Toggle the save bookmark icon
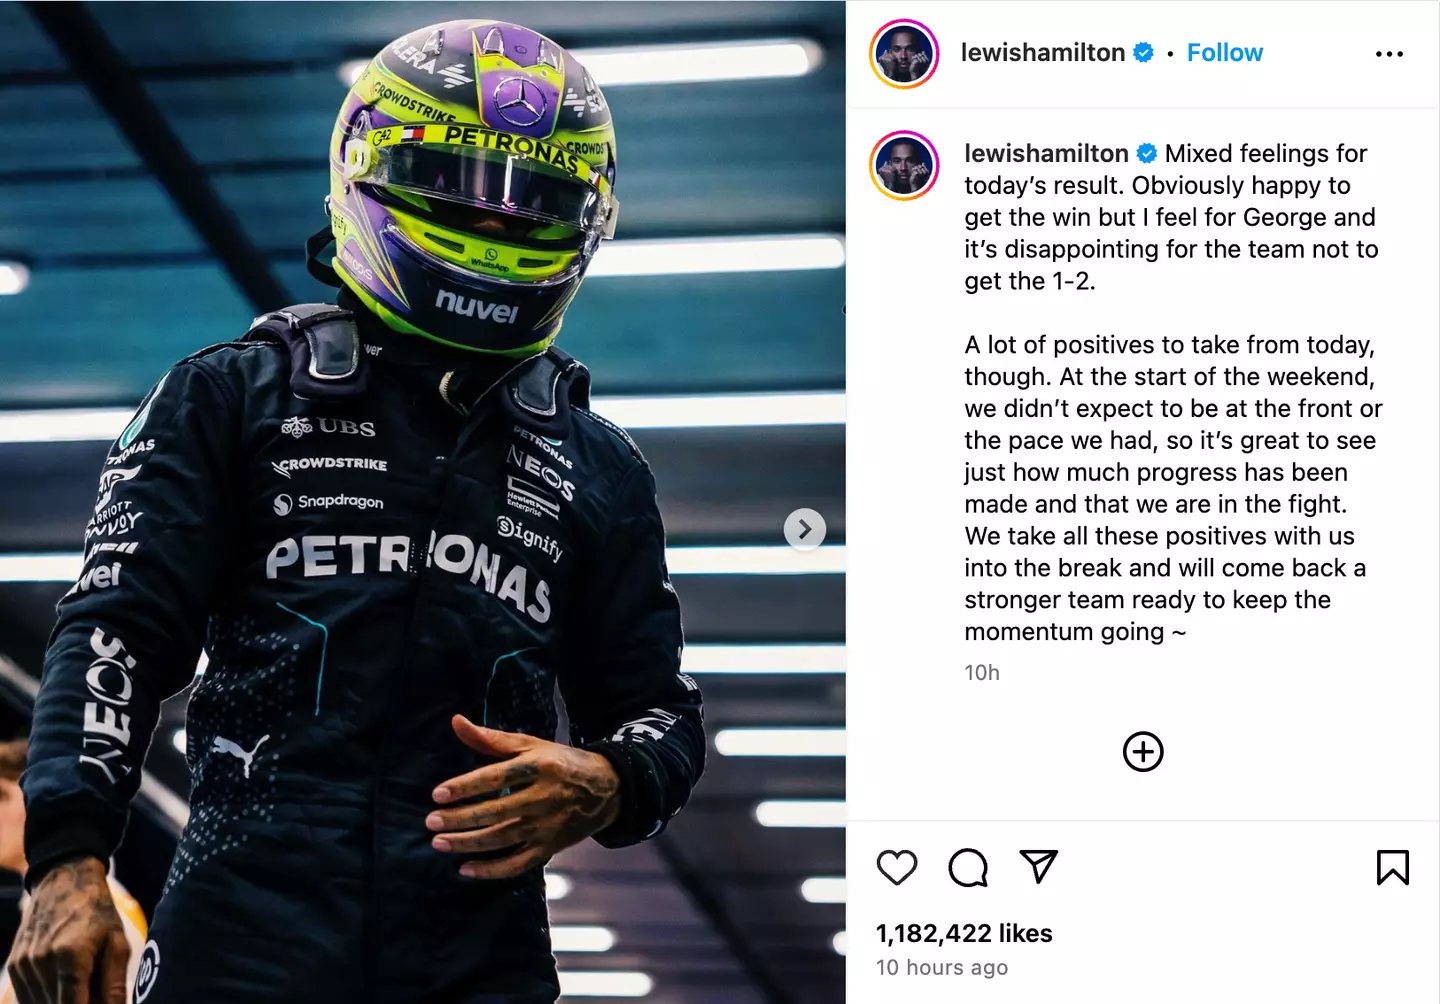1440x1004 pixels. click(x=1392, y=867)
